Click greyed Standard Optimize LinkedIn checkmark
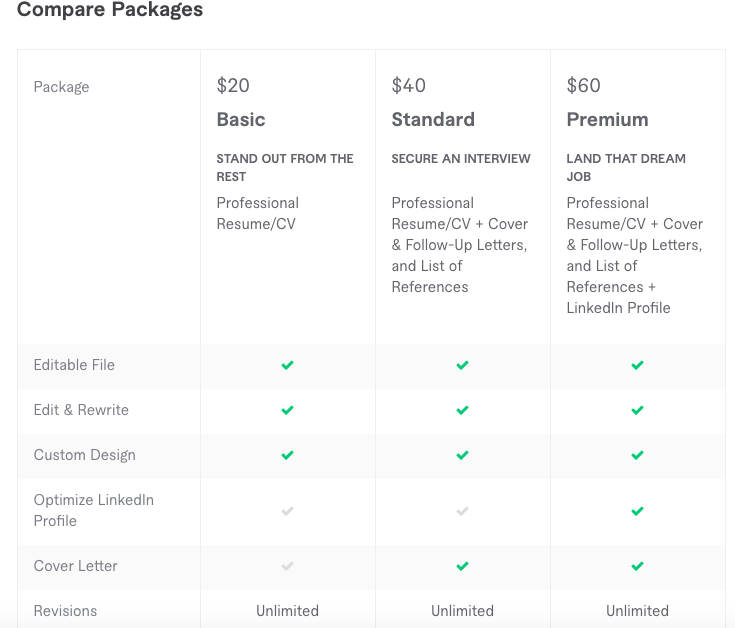 pyautogui.click(x=462, y=511)
